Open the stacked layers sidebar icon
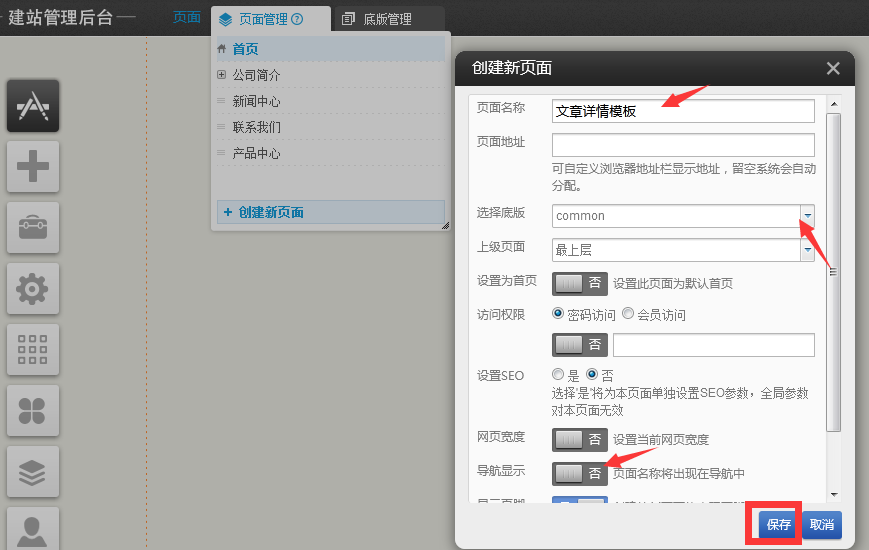869x550 pixels. [33, 471]
